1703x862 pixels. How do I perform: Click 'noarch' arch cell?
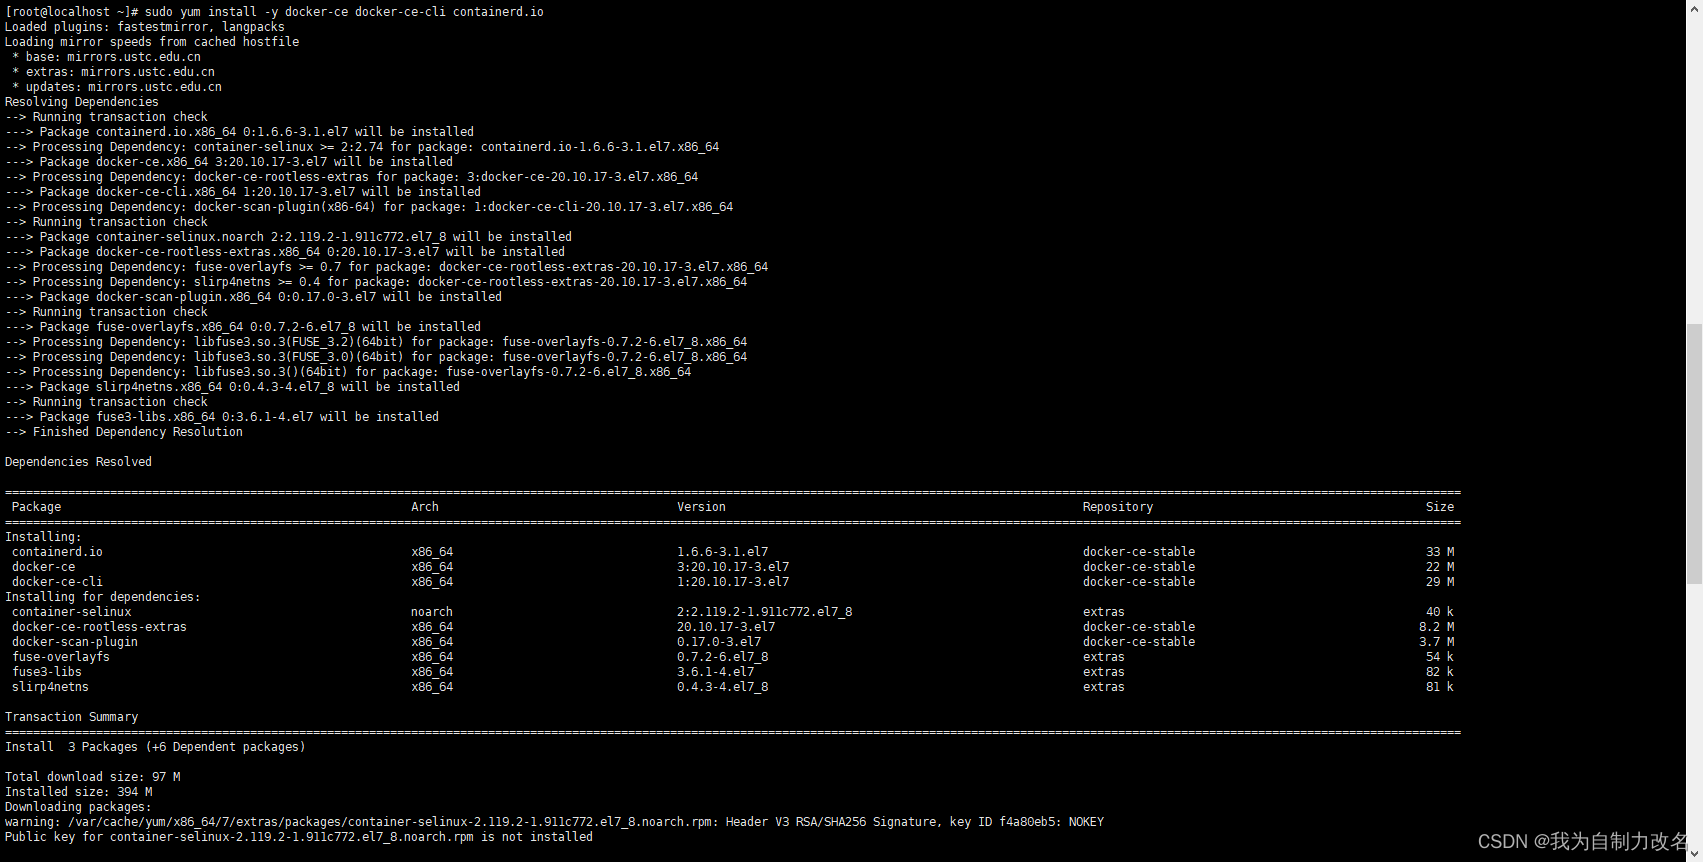pyautogui.click(x=432, y=612)
